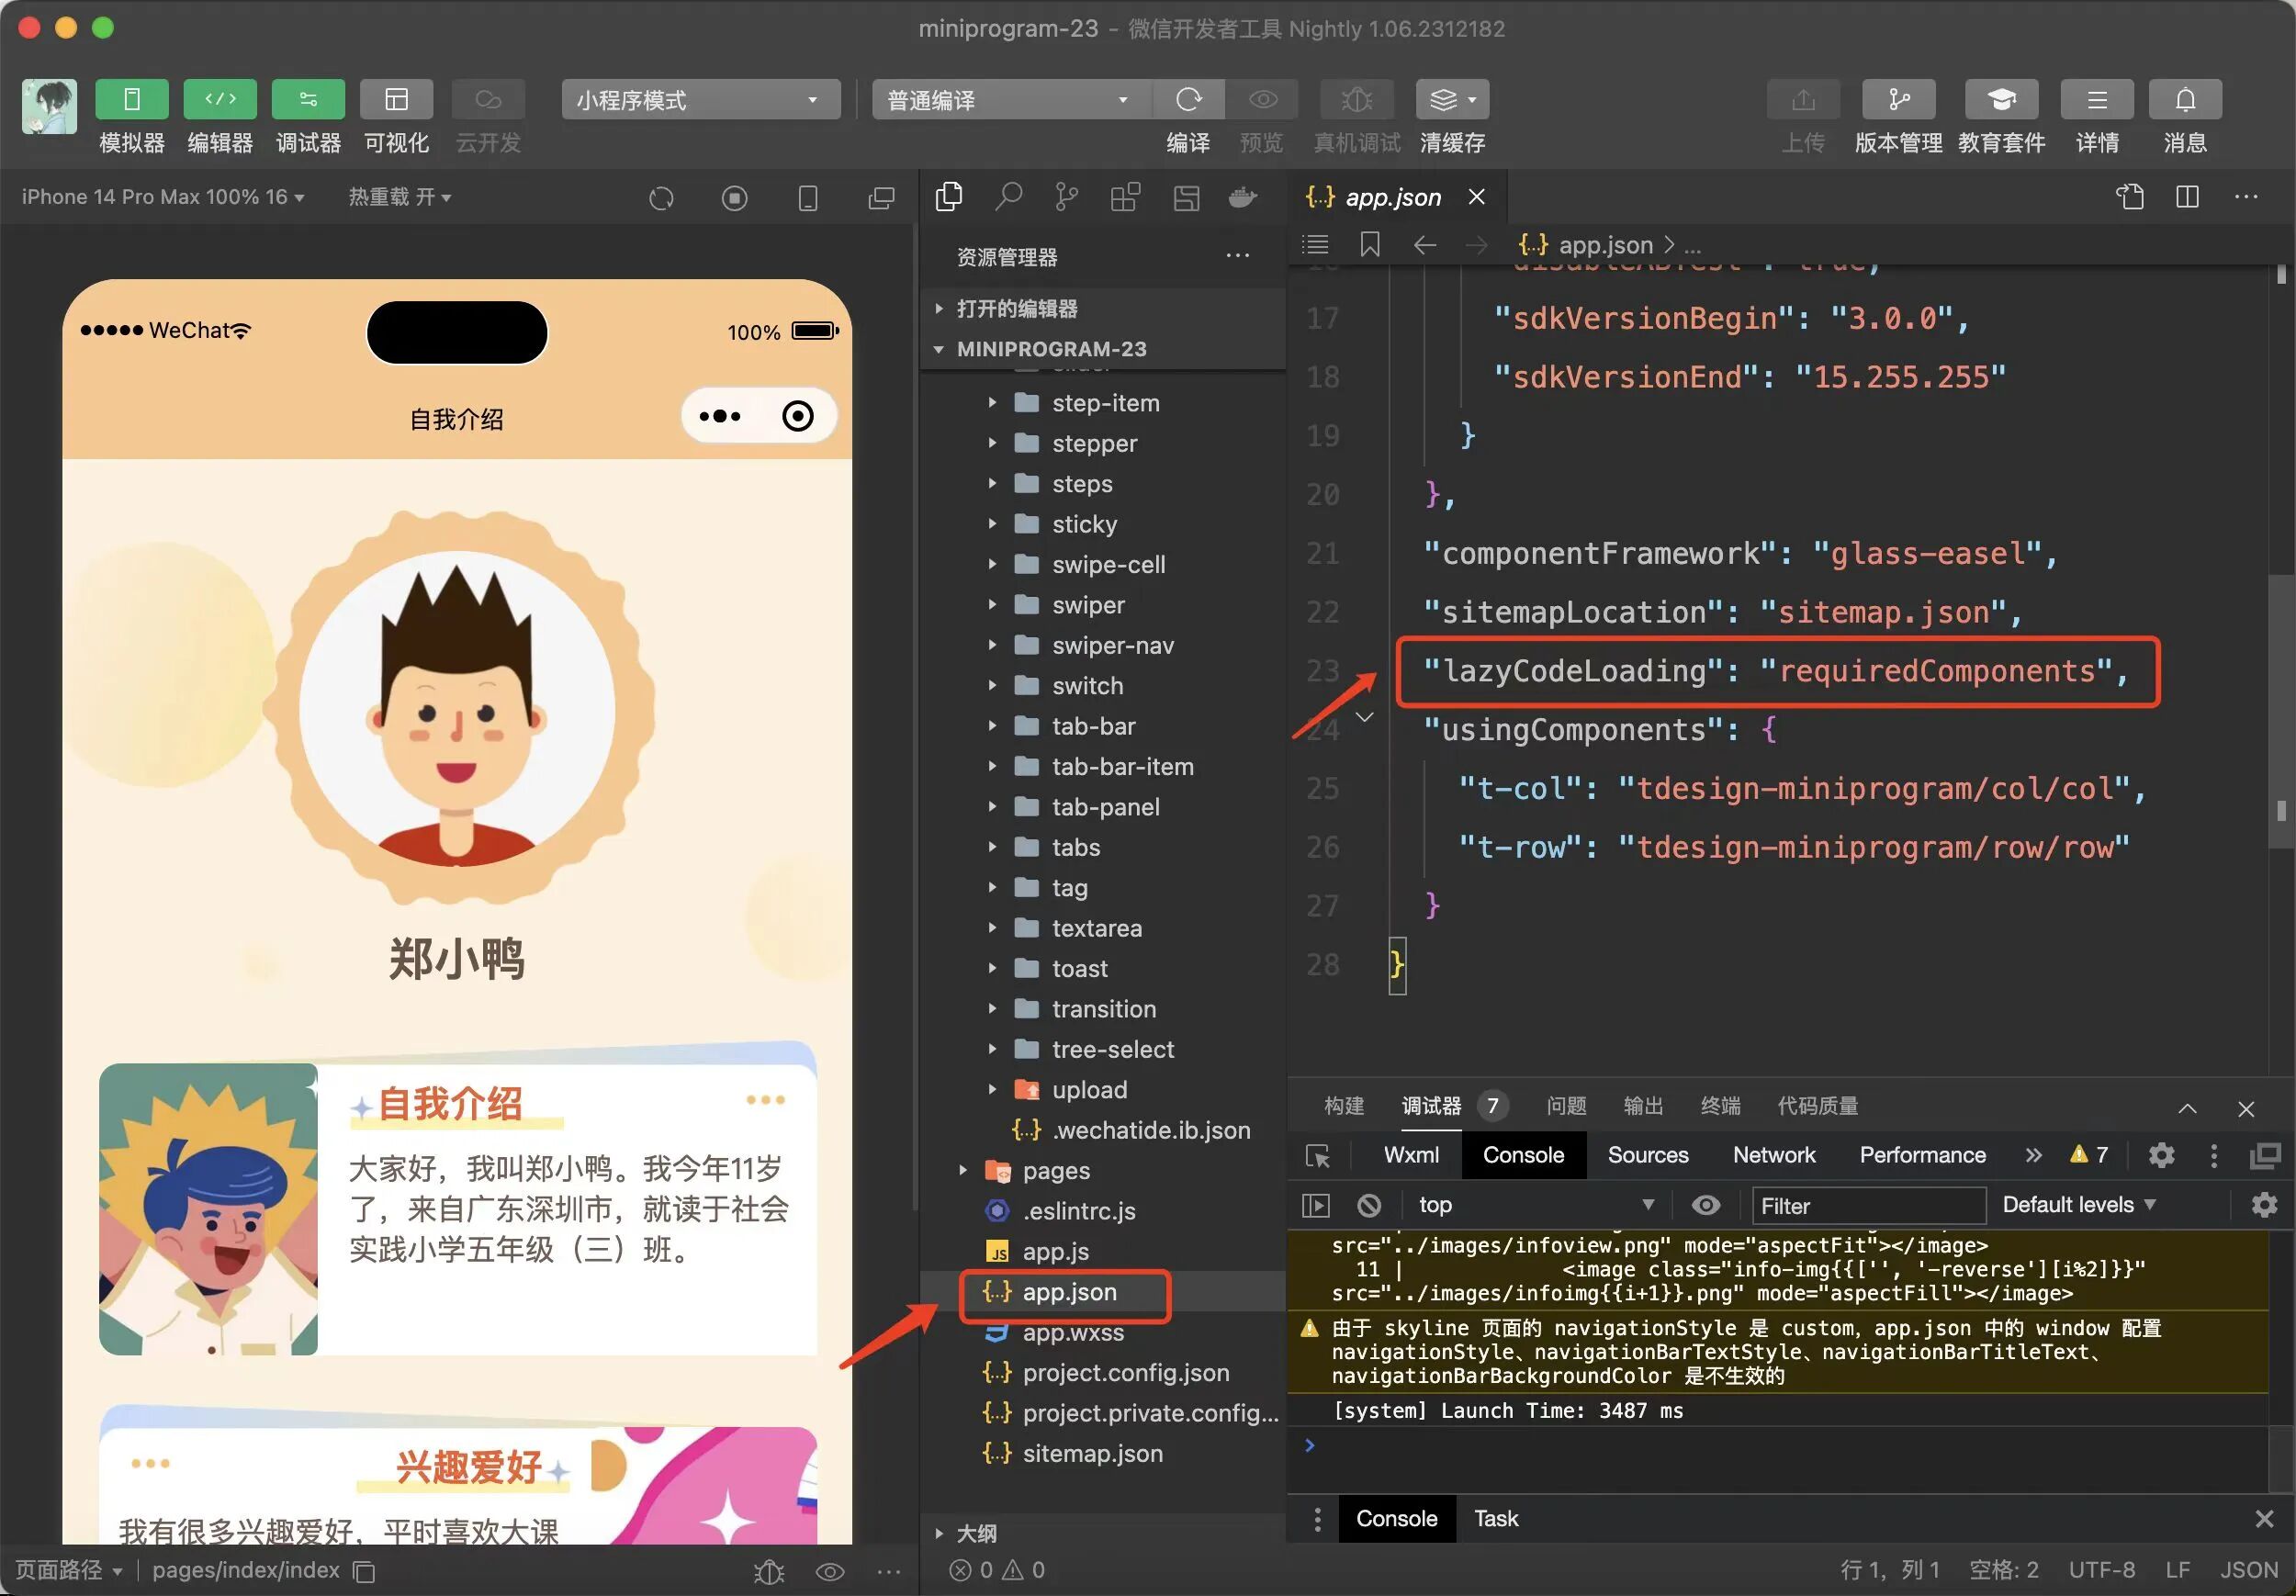Toggle the console live expression eye
Viewport: 2296px width, 1596px height.
(x=1706, y=1206)
